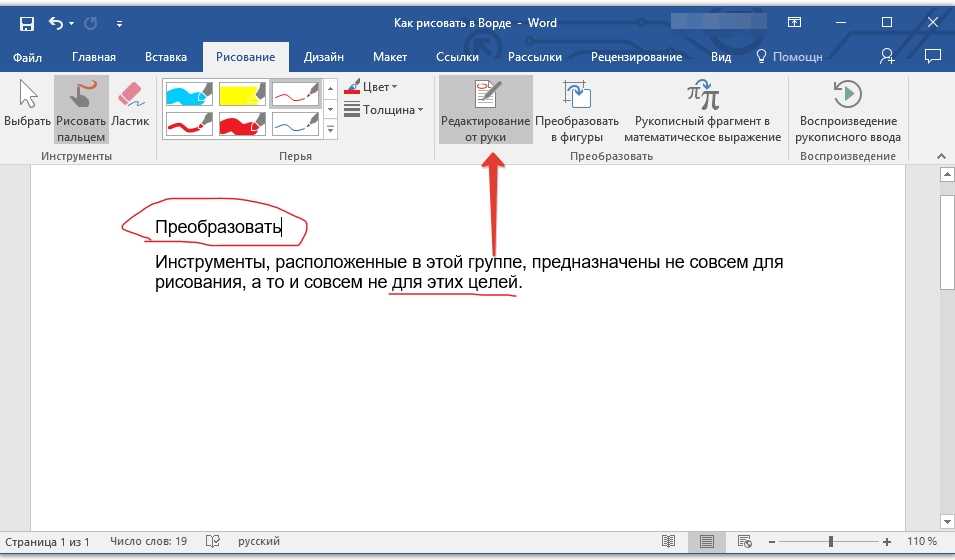The width and height of the screenshot is (955, 560).
Task: Start Воспроизведение рукописного ввода replay
Action: point(848,110)
